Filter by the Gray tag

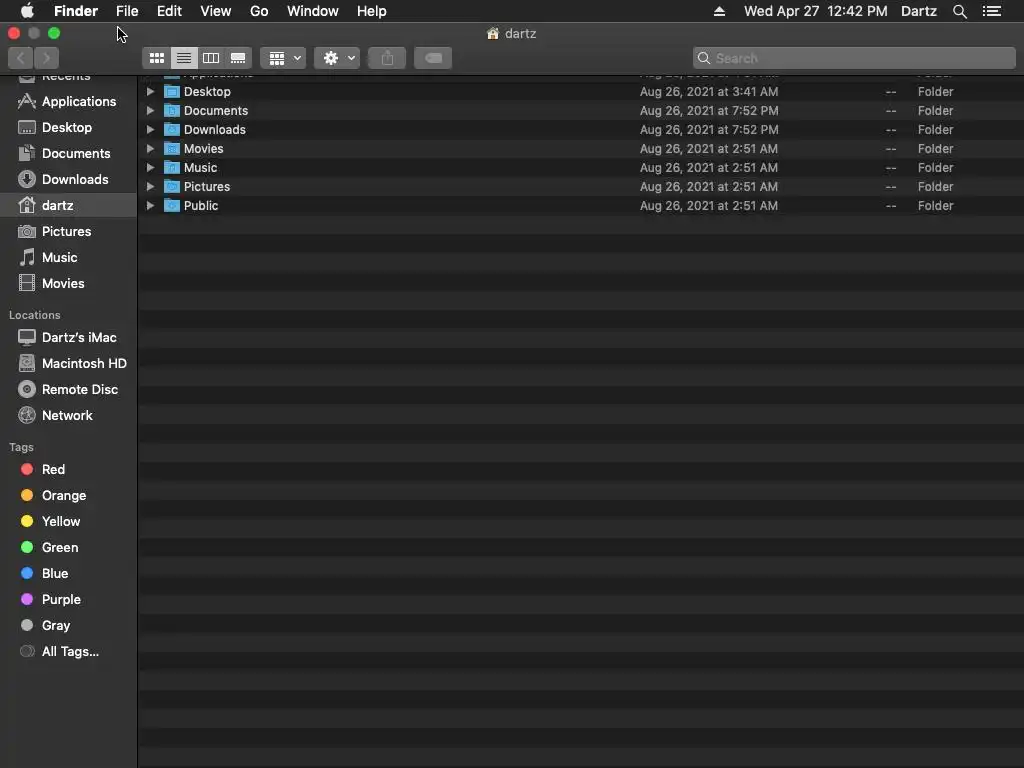click(68, 626)
